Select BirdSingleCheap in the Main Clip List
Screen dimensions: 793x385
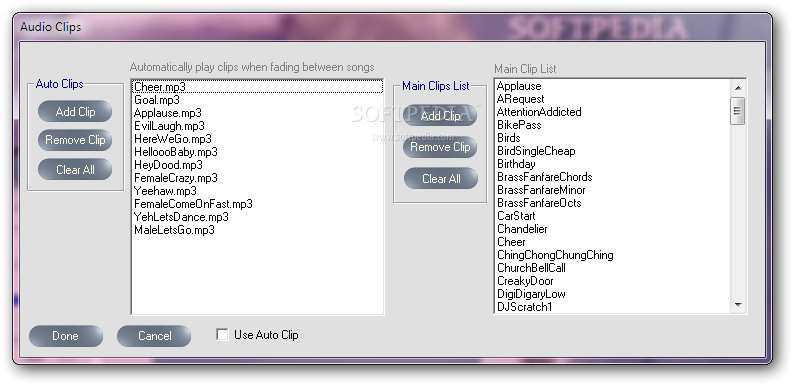point(613,151)
